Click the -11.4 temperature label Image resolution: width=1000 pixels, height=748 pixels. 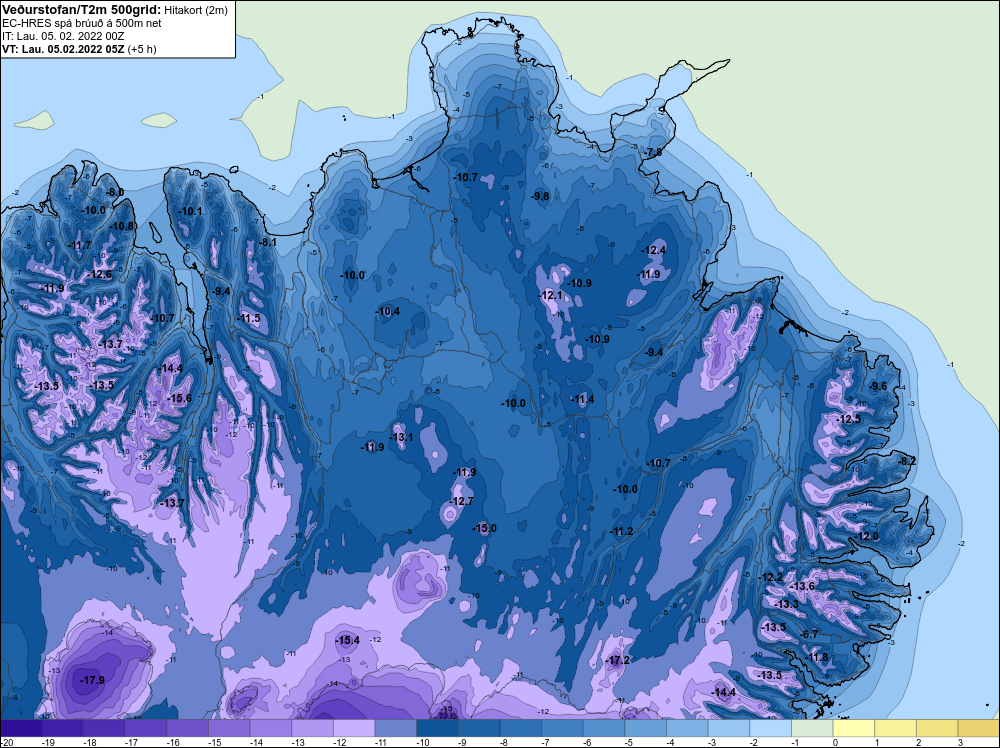pos(582,399)
